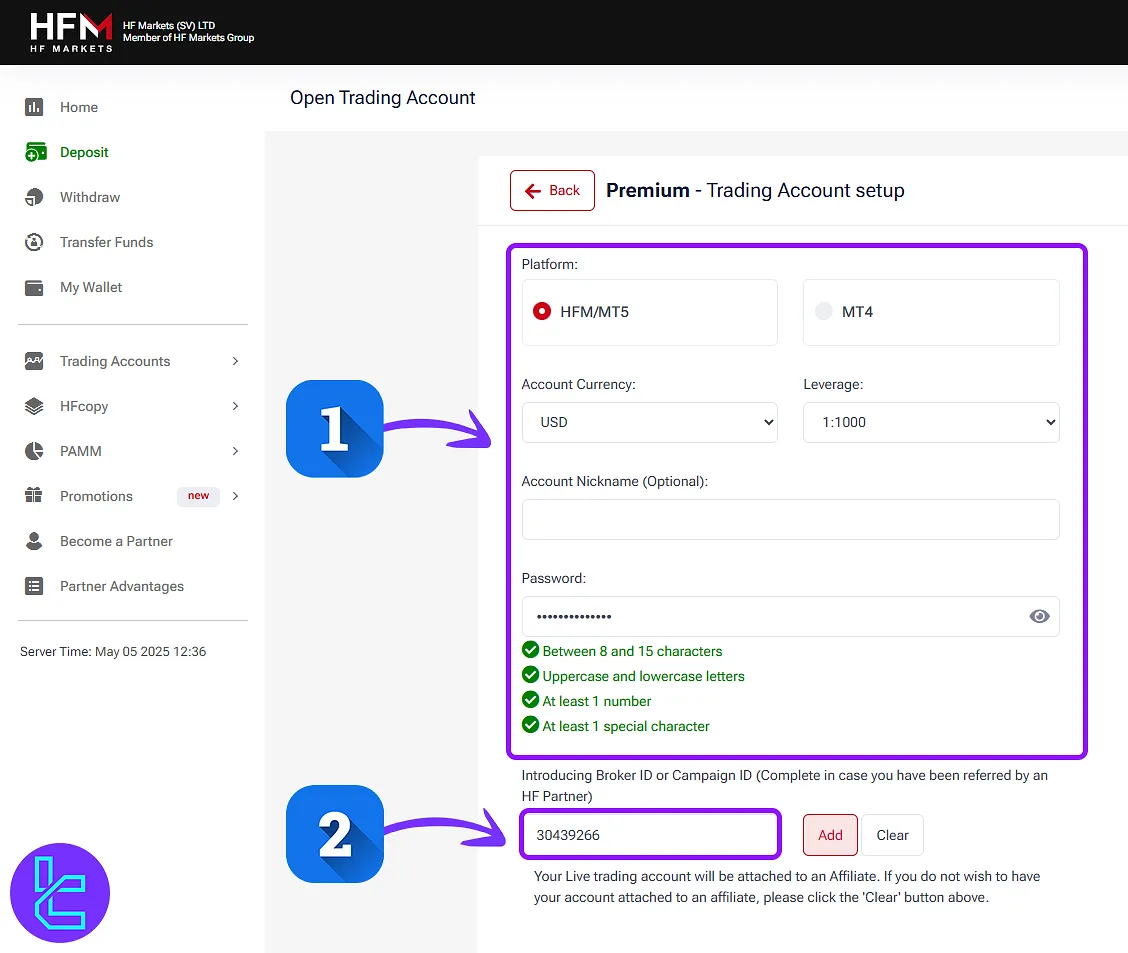Viewport: 1128px width, 953px height.
Task: Select the MT4 platform radio button
Action: (x=824, y=312)
